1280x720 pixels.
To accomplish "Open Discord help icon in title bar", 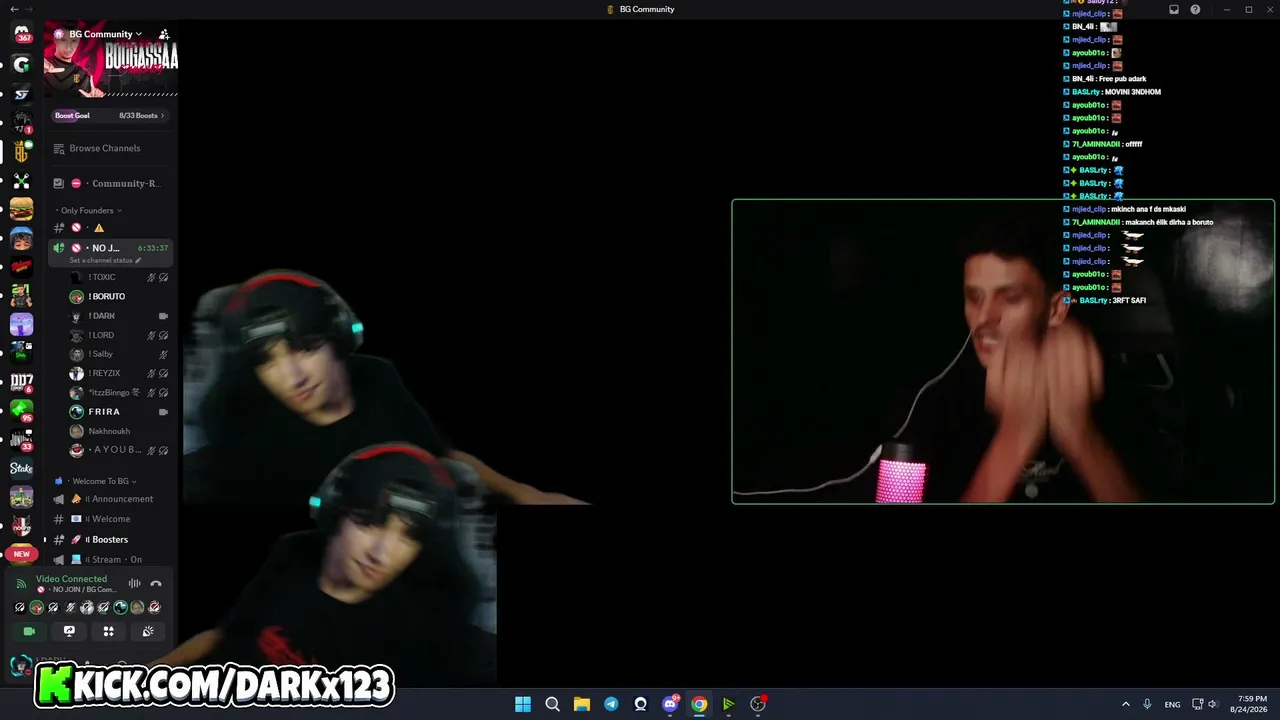I will click(1195, 9).
